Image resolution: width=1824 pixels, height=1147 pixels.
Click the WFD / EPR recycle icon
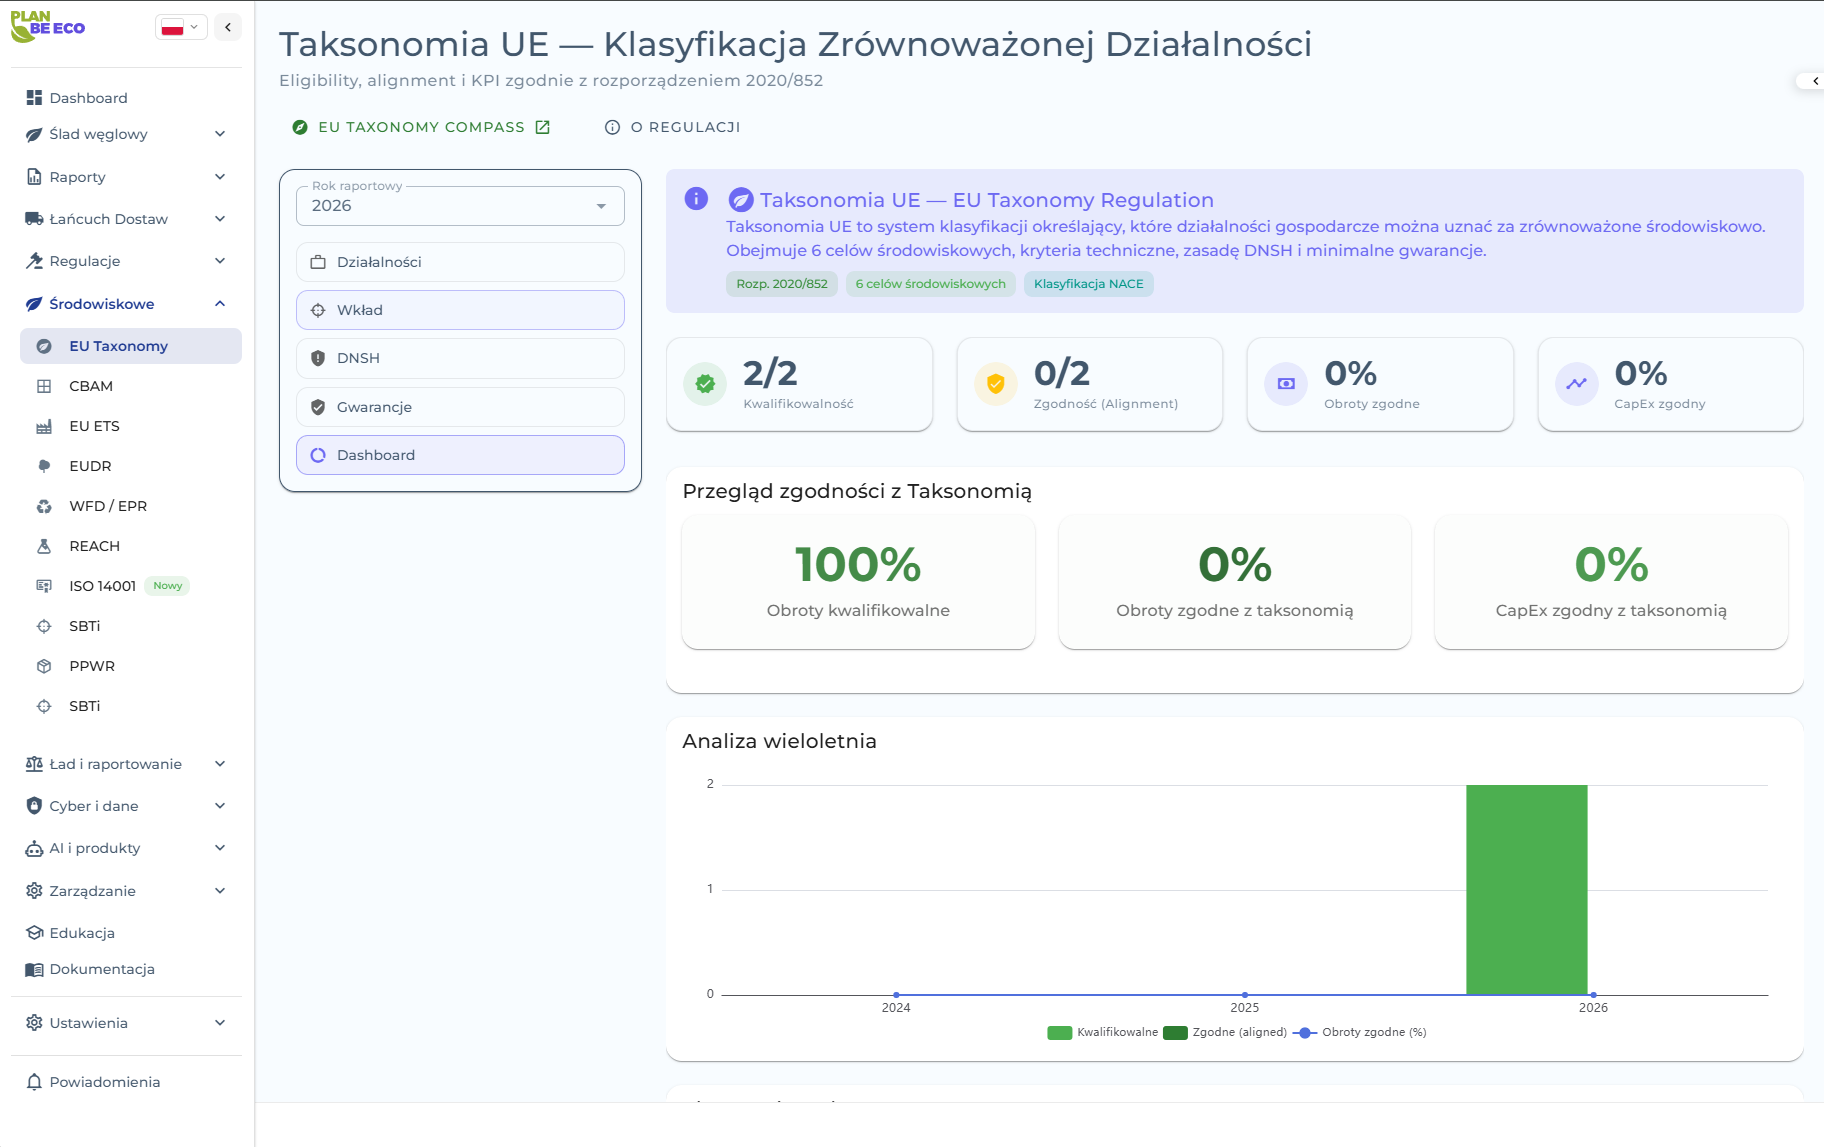[x=44, y=506]
